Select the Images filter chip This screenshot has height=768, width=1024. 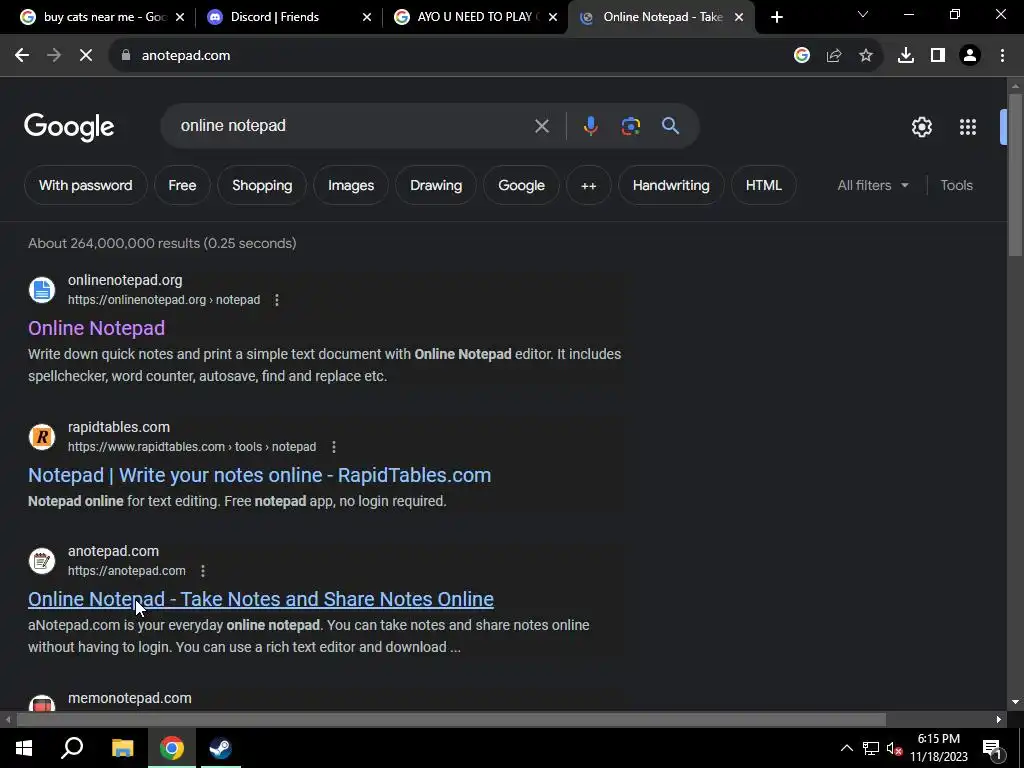[x=351, y=185]
